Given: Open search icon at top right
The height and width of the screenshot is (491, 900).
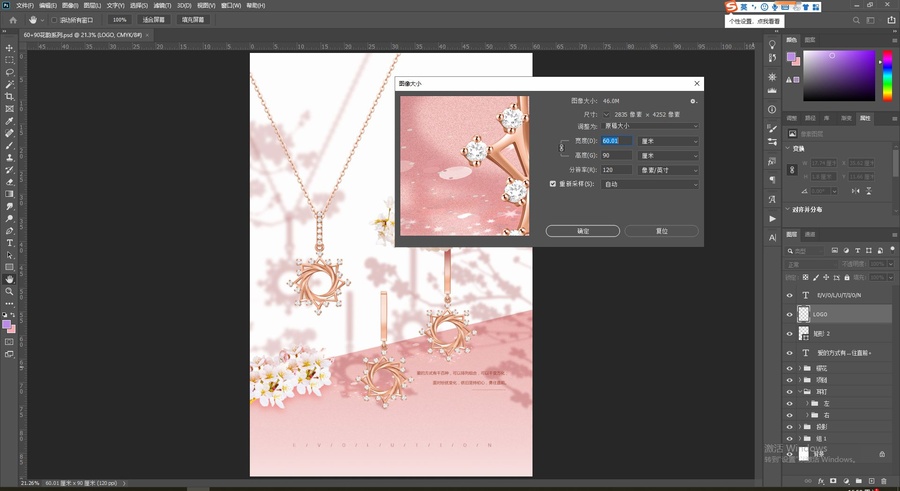Looking at the screenshot, I should click(x=856, y=20).
